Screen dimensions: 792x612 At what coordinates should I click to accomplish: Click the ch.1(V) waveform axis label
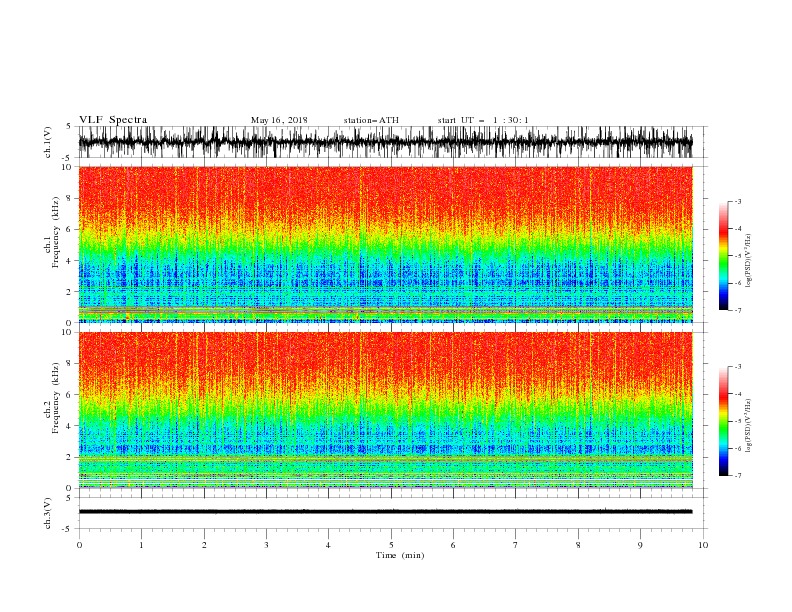click(48, 142)
